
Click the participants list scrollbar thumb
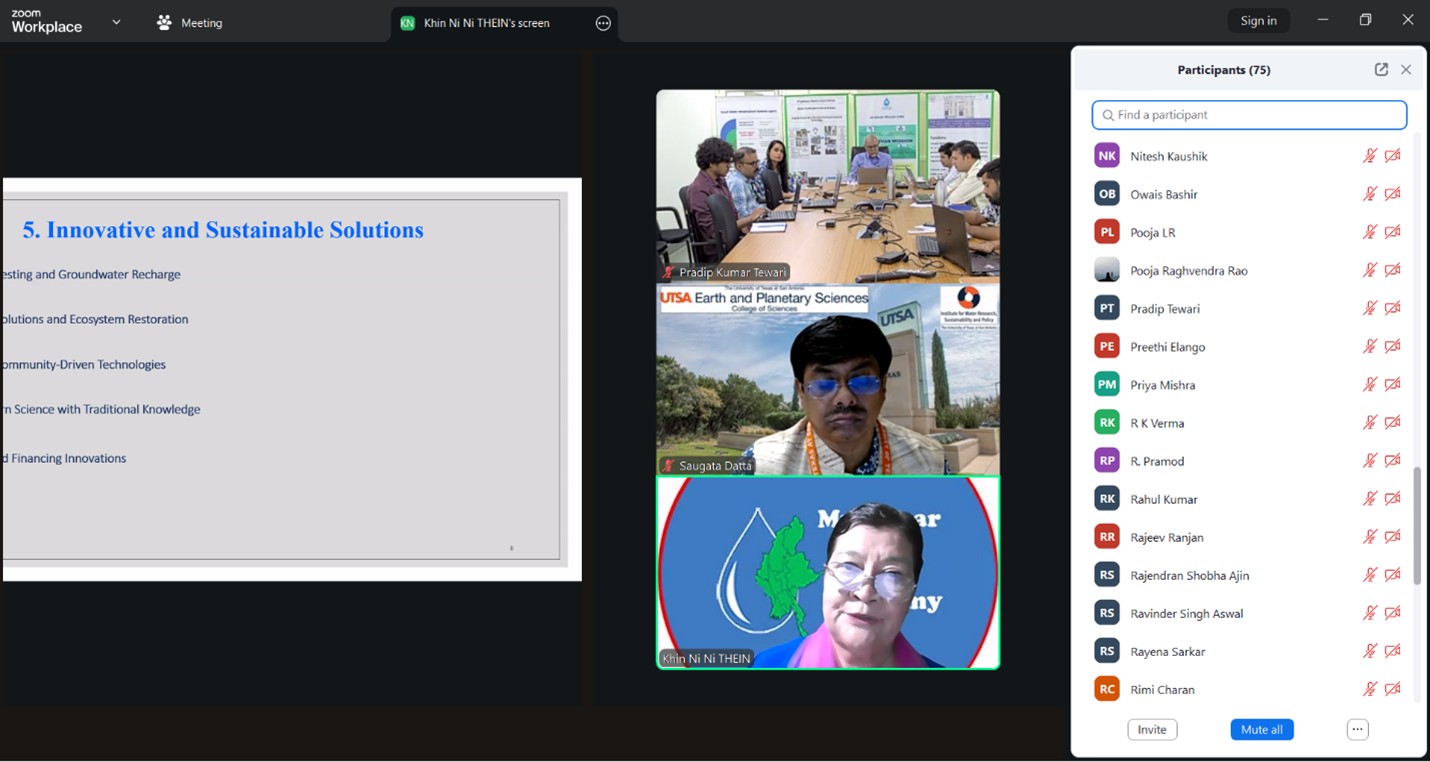tap(1417, 525)
